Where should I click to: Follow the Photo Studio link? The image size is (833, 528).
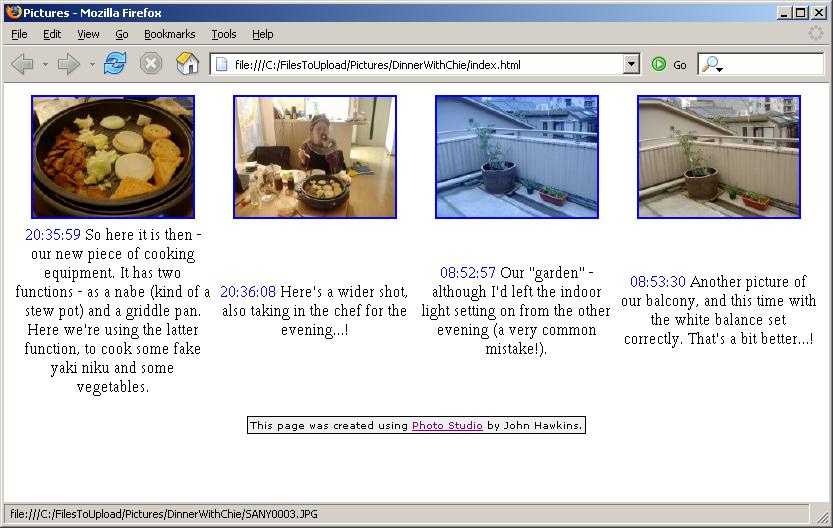click(447, 425)
